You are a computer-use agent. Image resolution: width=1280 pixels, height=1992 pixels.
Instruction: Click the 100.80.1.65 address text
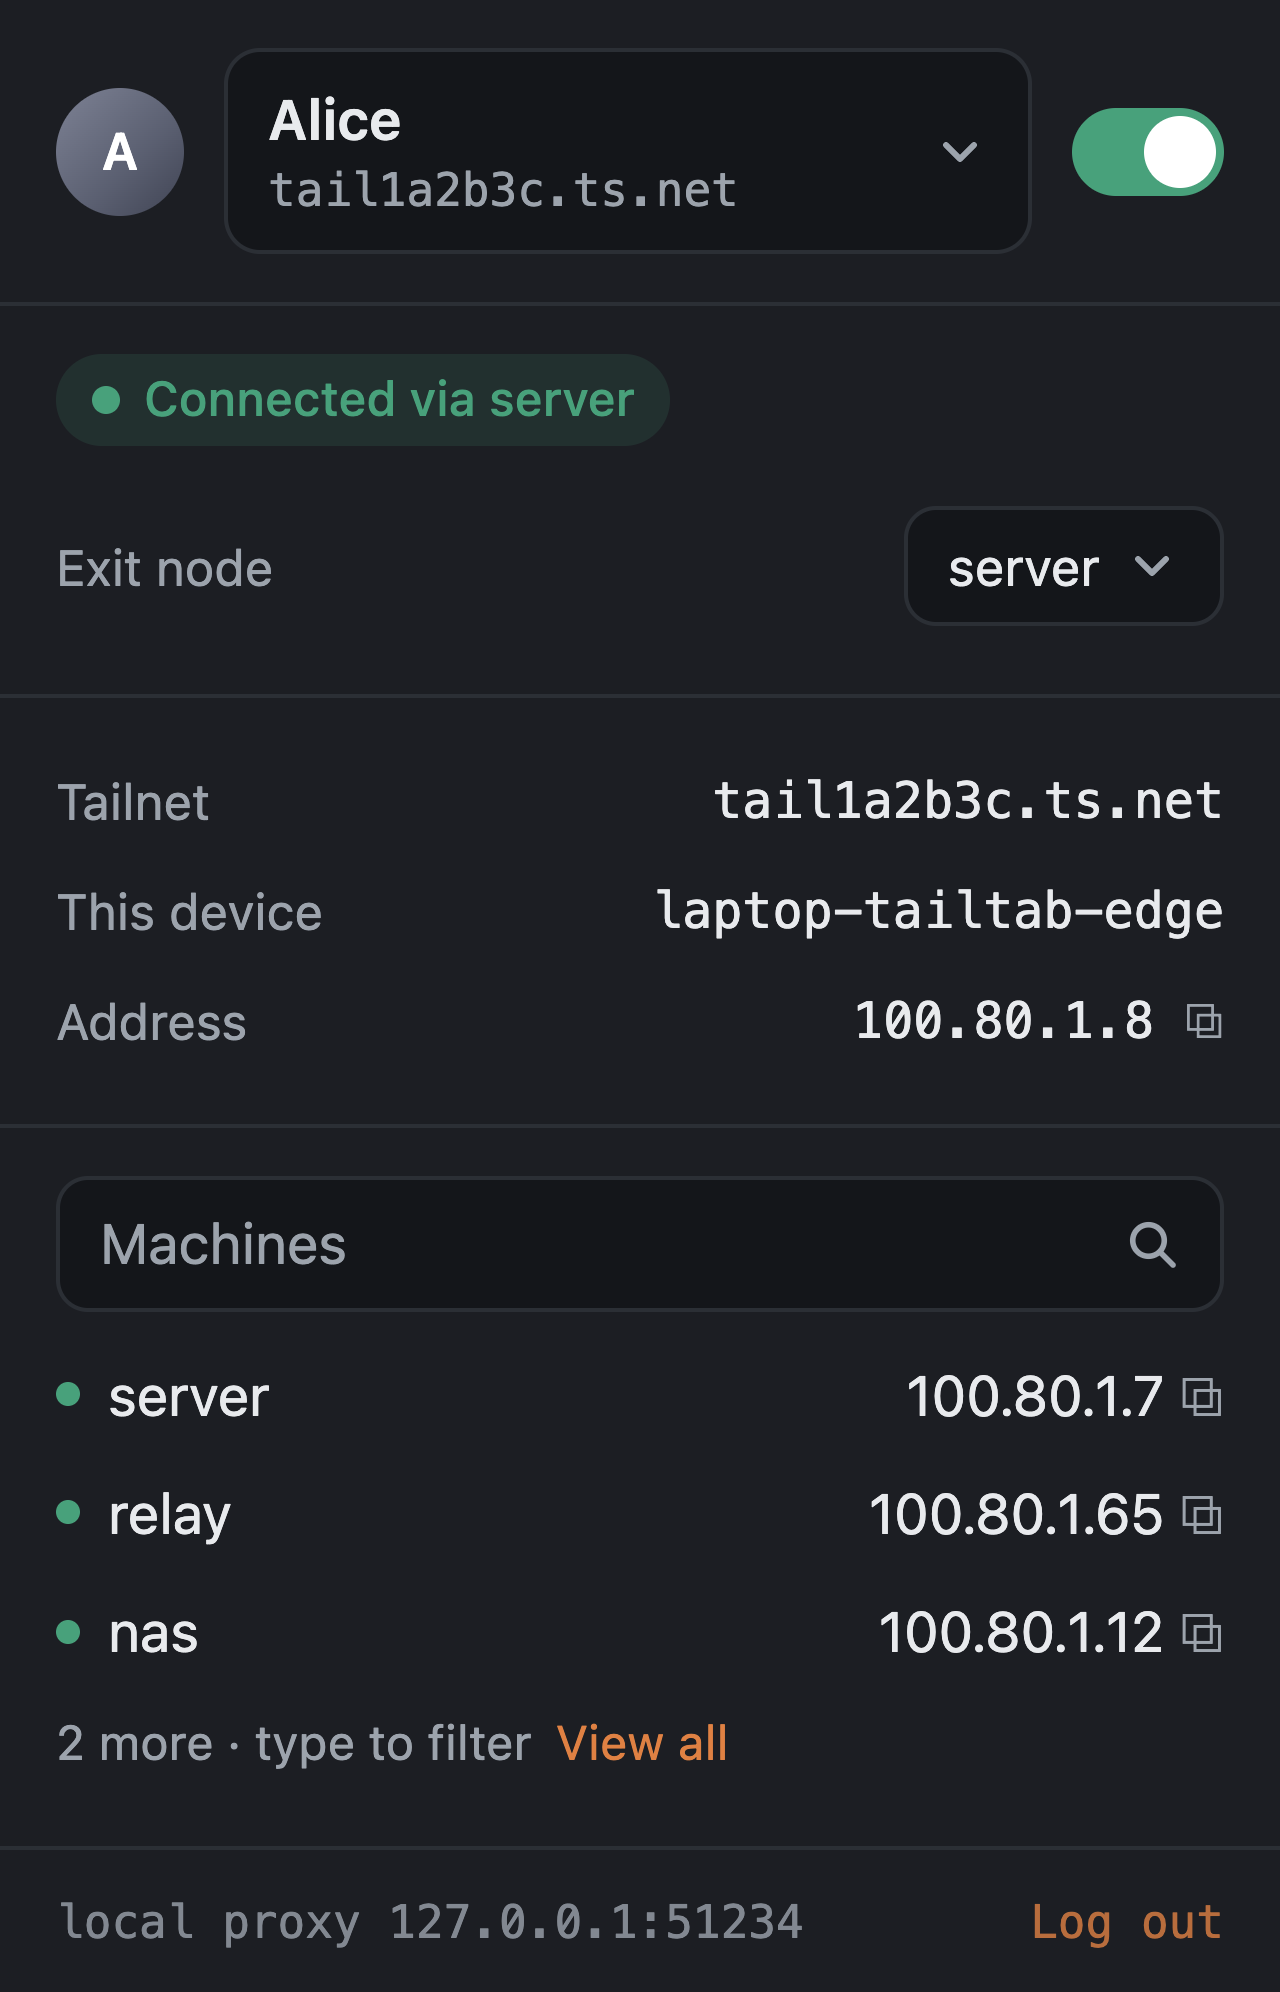1016,1515
